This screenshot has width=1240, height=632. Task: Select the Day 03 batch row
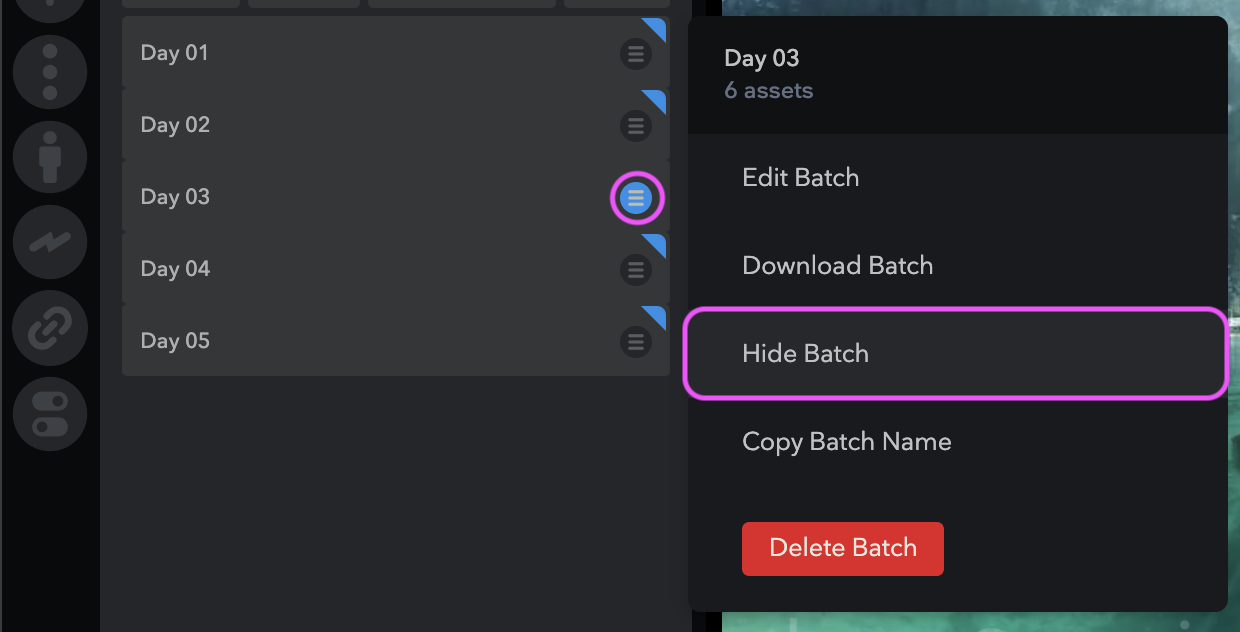[x=396, y=197]
